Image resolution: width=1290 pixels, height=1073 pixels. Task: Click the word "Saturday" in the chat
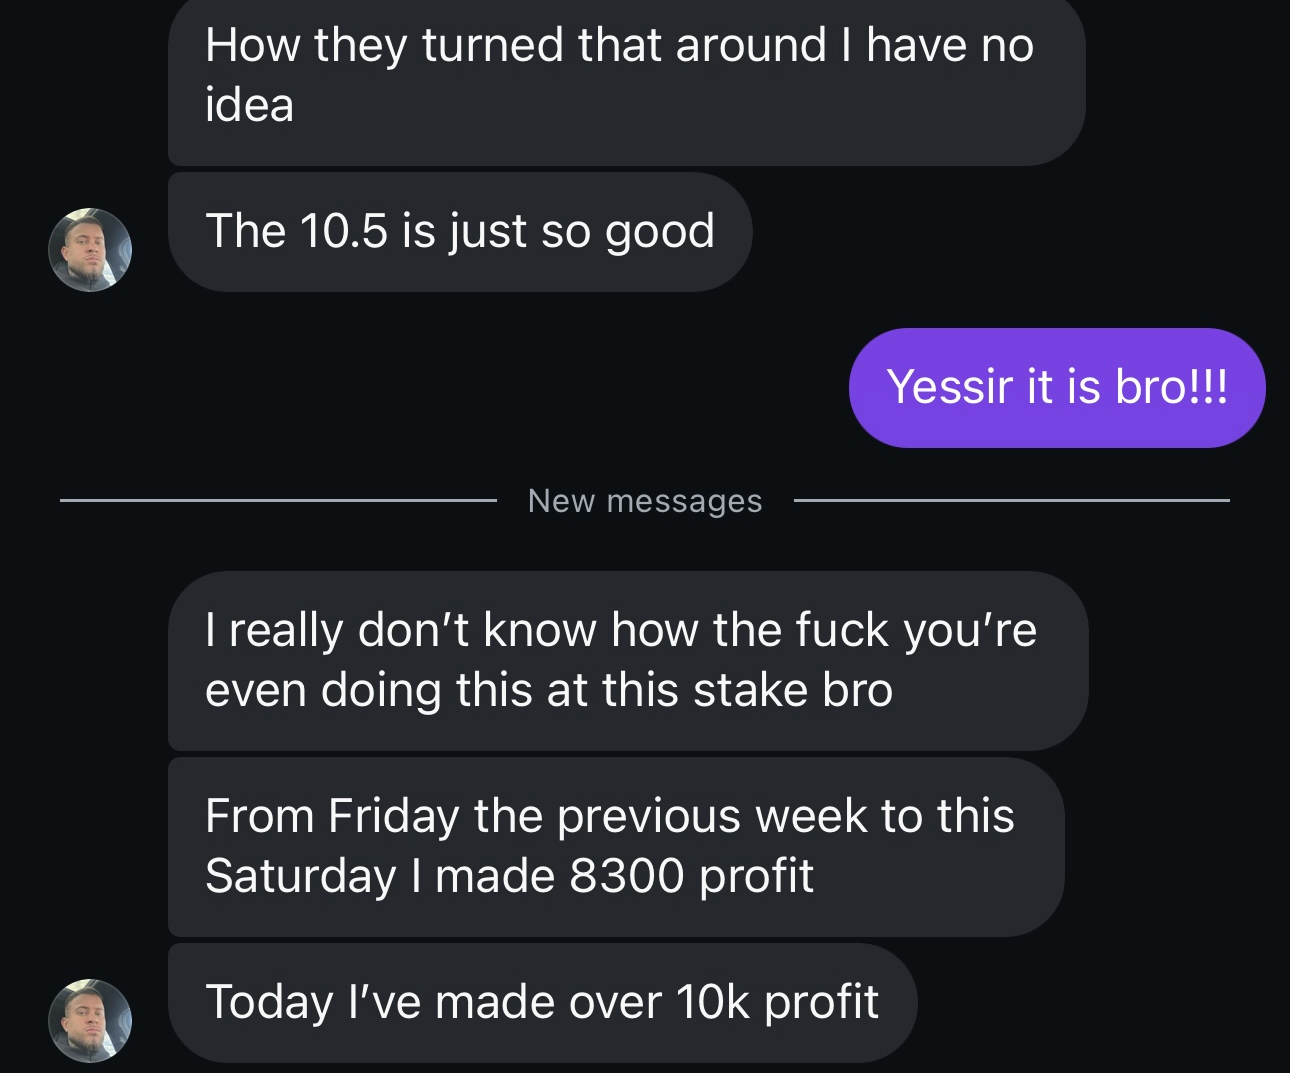301,877
